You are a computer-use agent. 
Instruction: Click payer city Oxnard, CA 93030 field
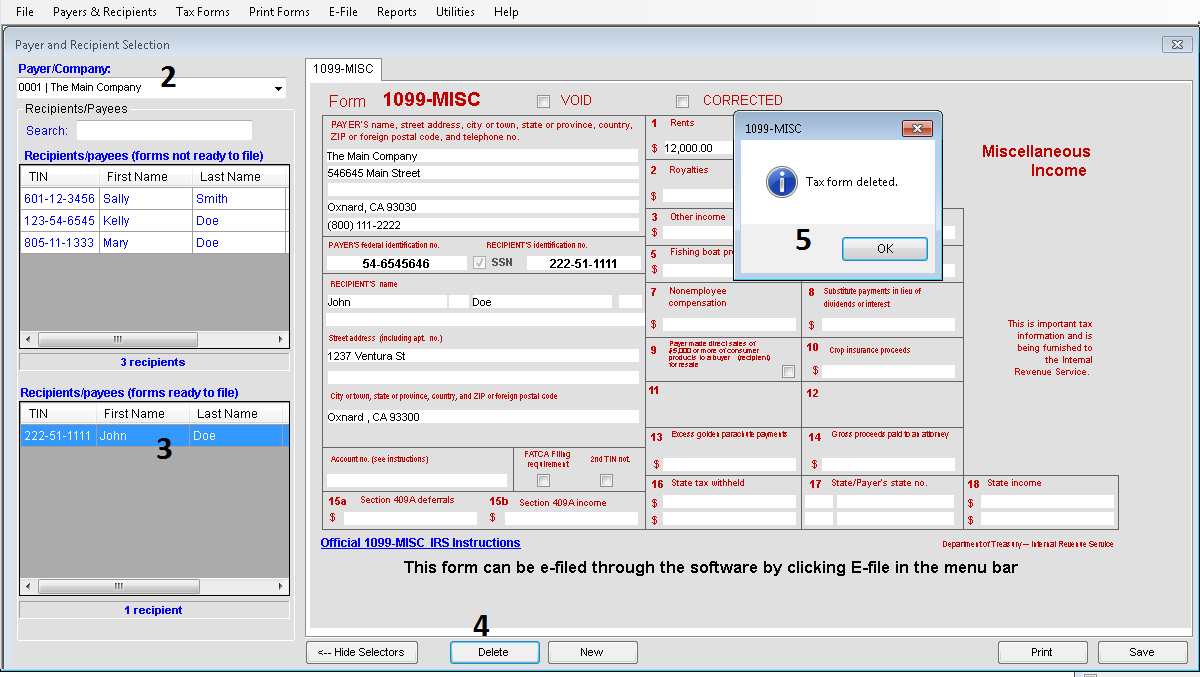[x=482, y=207]
